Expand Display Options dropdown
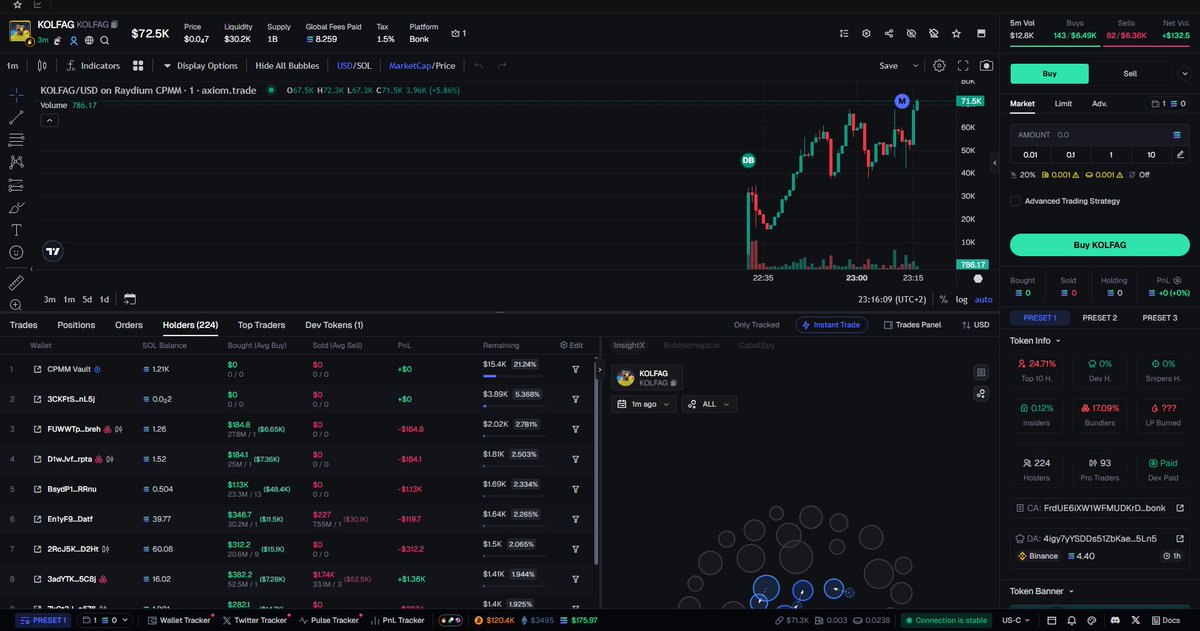 (200, 66)
